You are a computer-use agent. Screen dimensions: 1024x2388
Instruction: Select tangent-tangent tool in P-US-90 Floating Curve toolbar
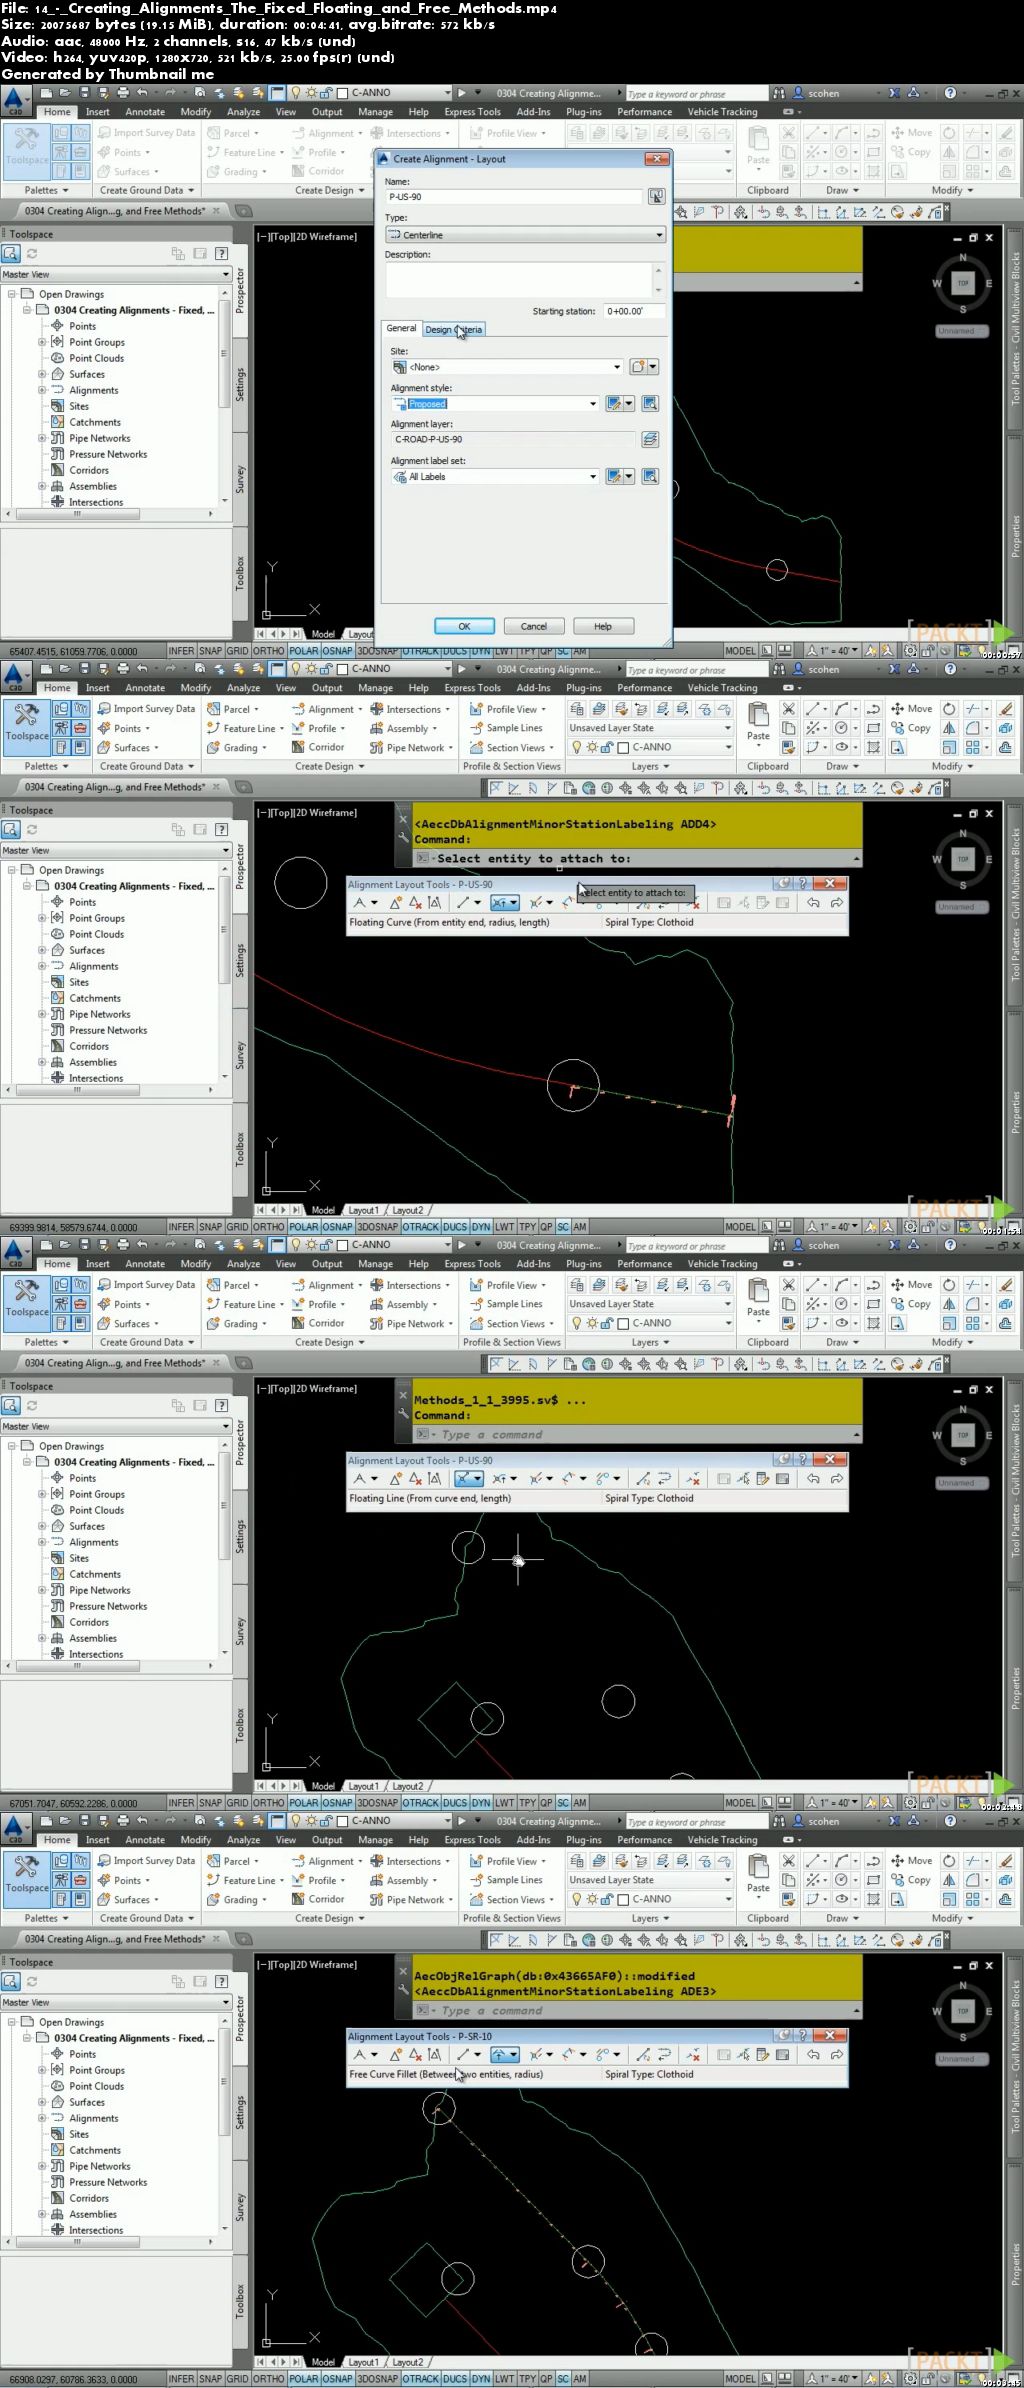pyautogui.click(x=360, y=903)
